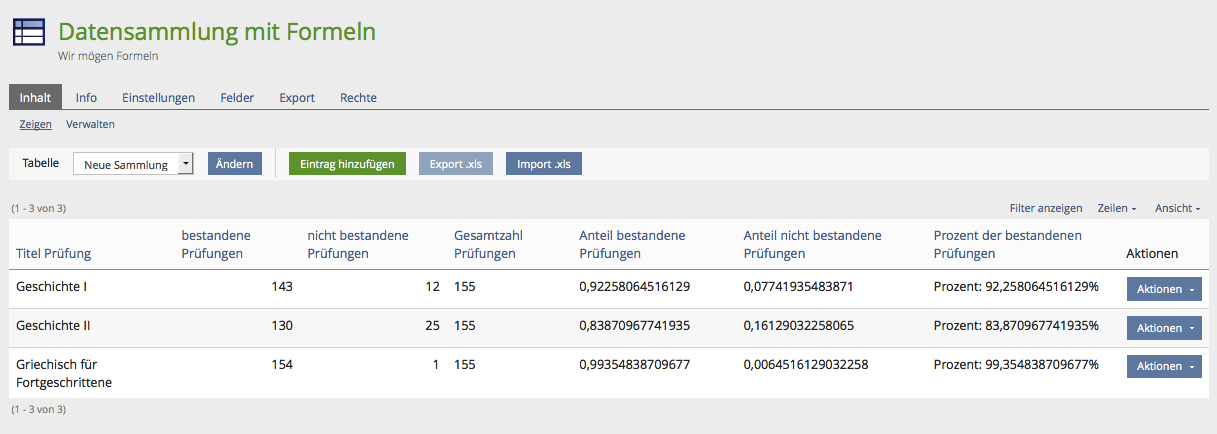Switch to the Info tab
Image resolution: width=1217 pixels, height=434 pixels.
point(86,98)
